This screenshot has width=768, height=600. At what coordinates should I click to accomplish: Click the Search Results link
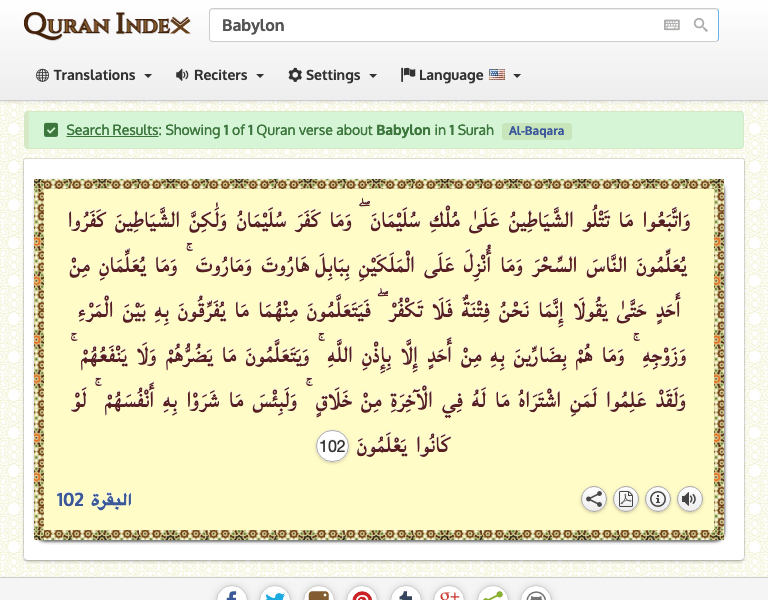[x=112, y=130]
